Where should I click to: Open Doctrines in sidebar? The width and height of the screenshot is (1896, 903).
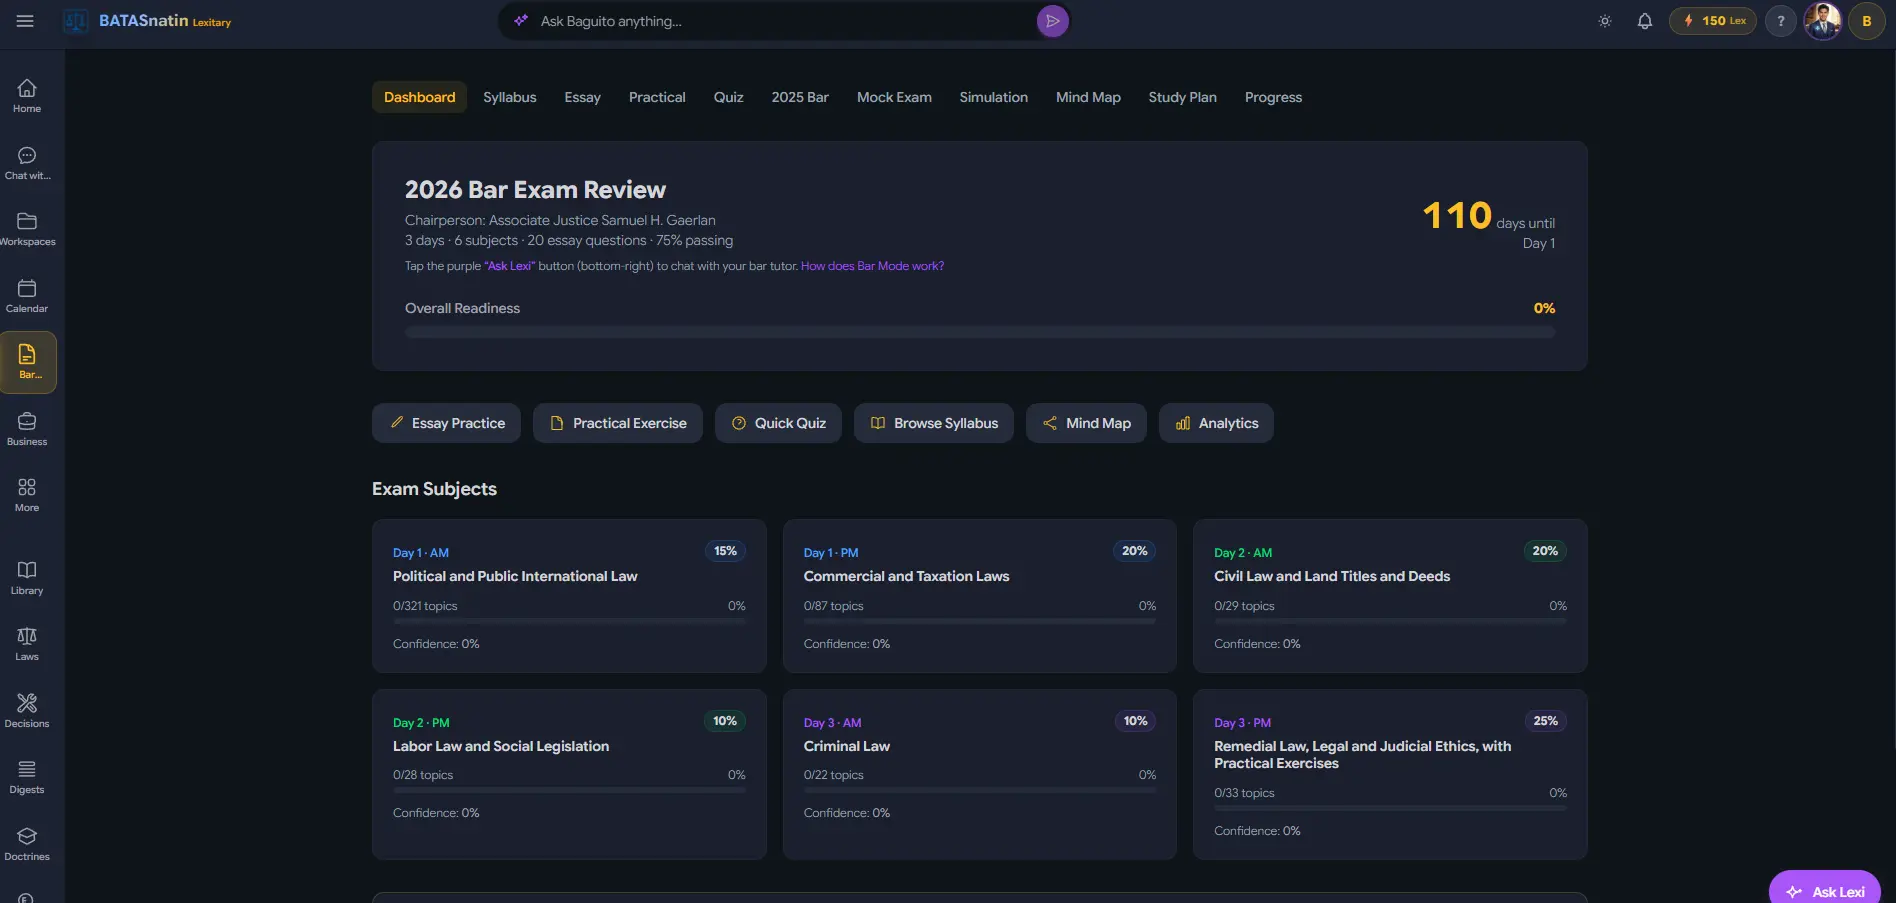pyautogui.click(x=27, y=844)
